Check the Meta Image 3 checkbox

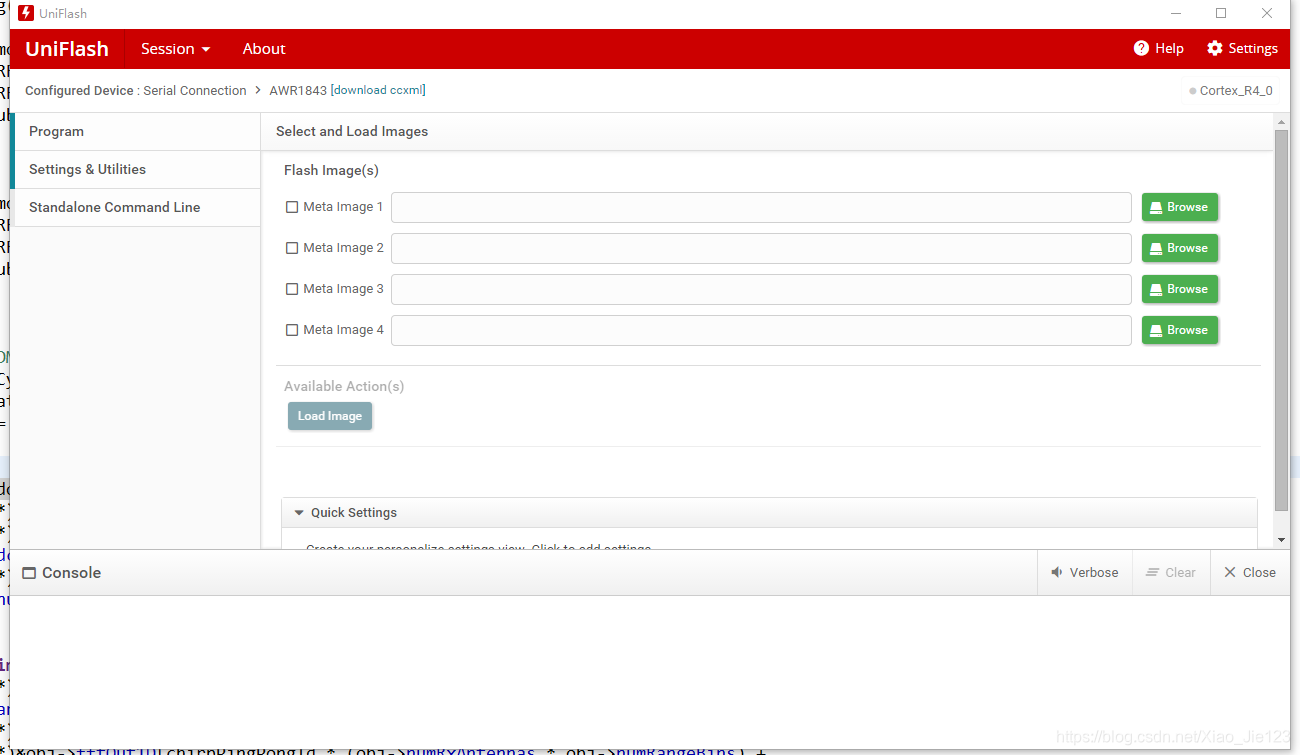pyautogui.click(x=292, y=289)
